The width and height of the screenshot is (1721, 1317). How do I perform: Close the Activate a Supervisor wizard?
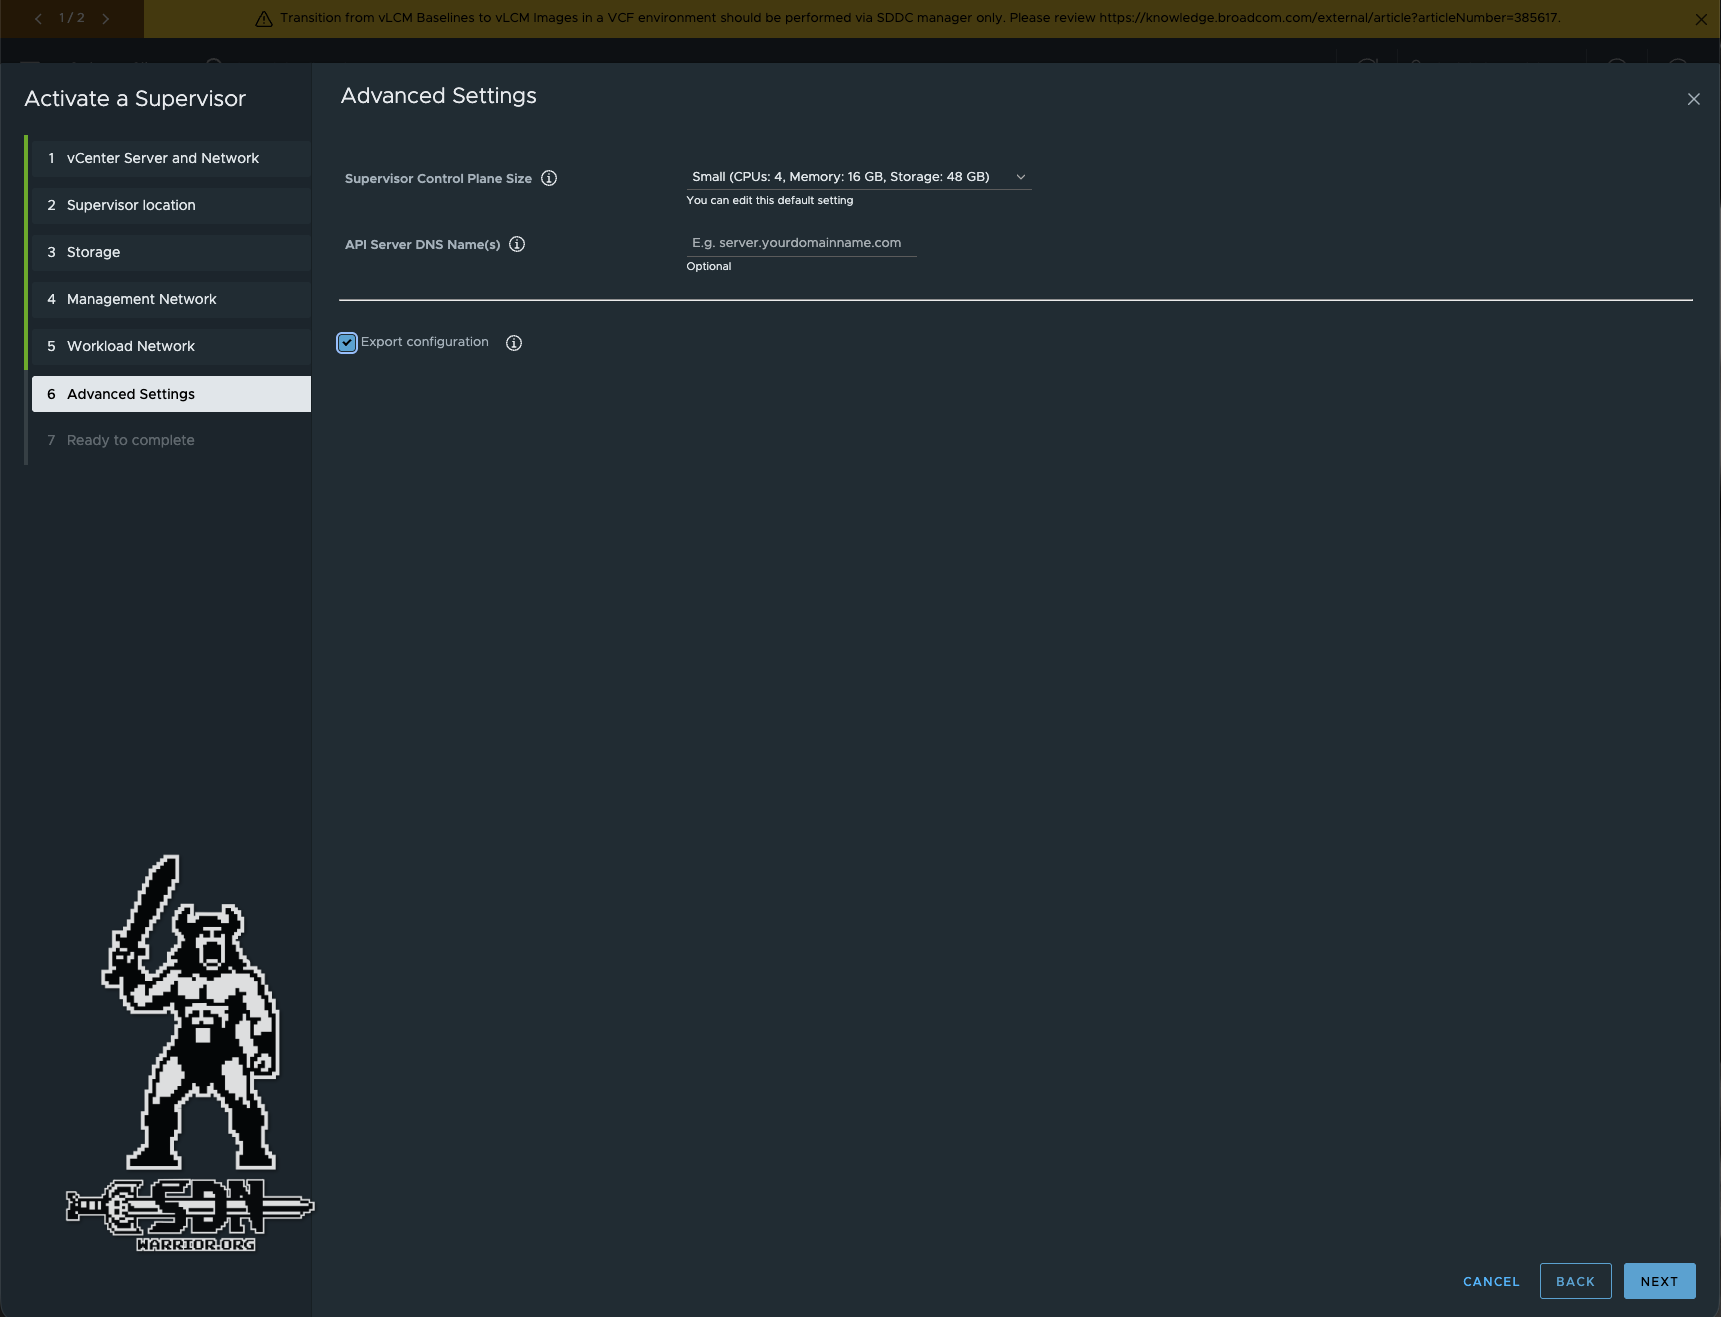tap(1693, 99)
